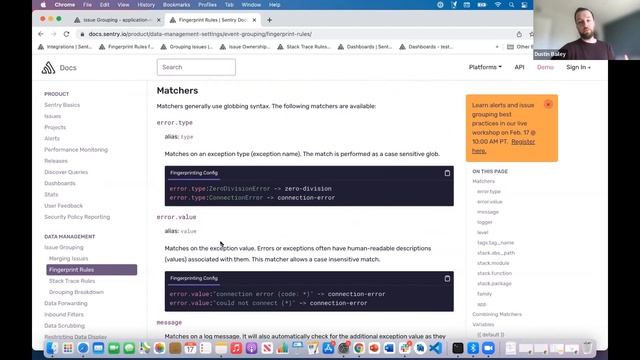640x360 pixels.
Task: Switch to the Issue Grouping tab
Action: [117, 20]
